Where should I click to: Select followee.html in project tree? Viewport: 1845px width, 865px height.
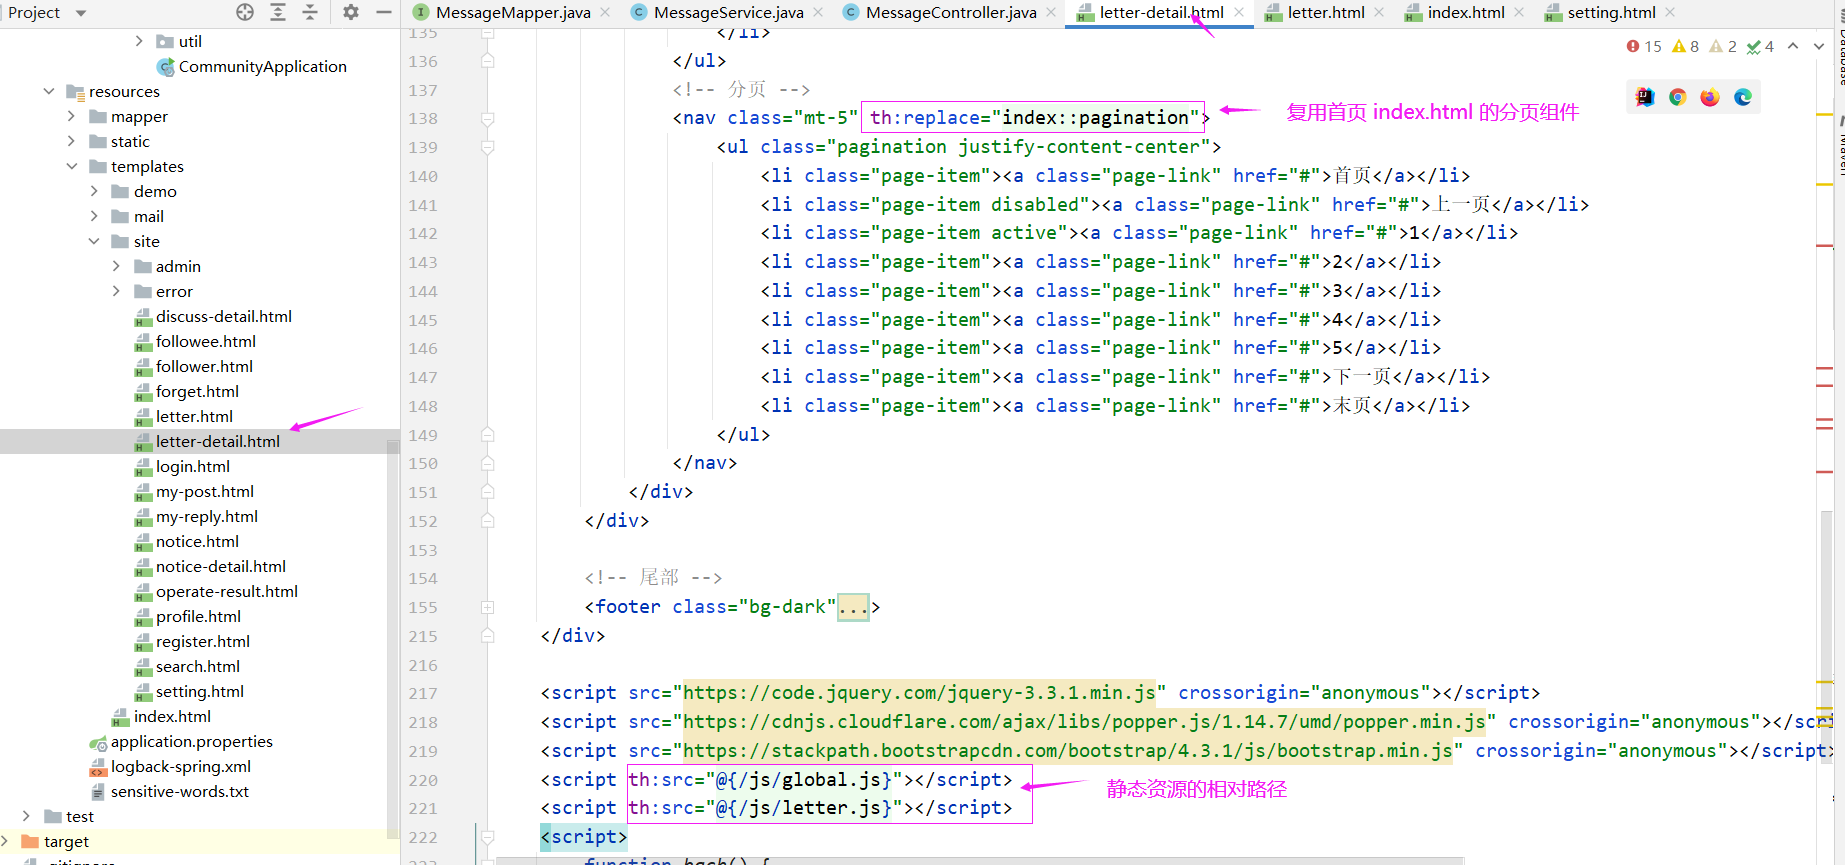[195, 341]
